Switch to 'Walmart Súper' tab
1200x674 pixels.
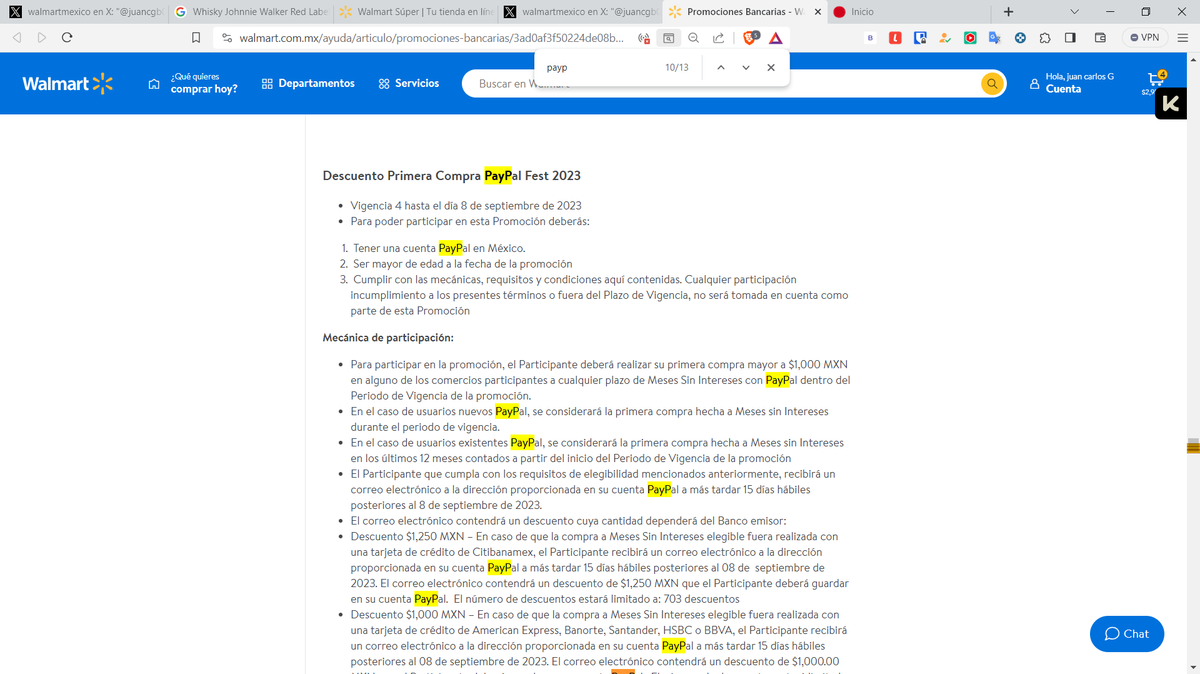[x=414, y=12]
